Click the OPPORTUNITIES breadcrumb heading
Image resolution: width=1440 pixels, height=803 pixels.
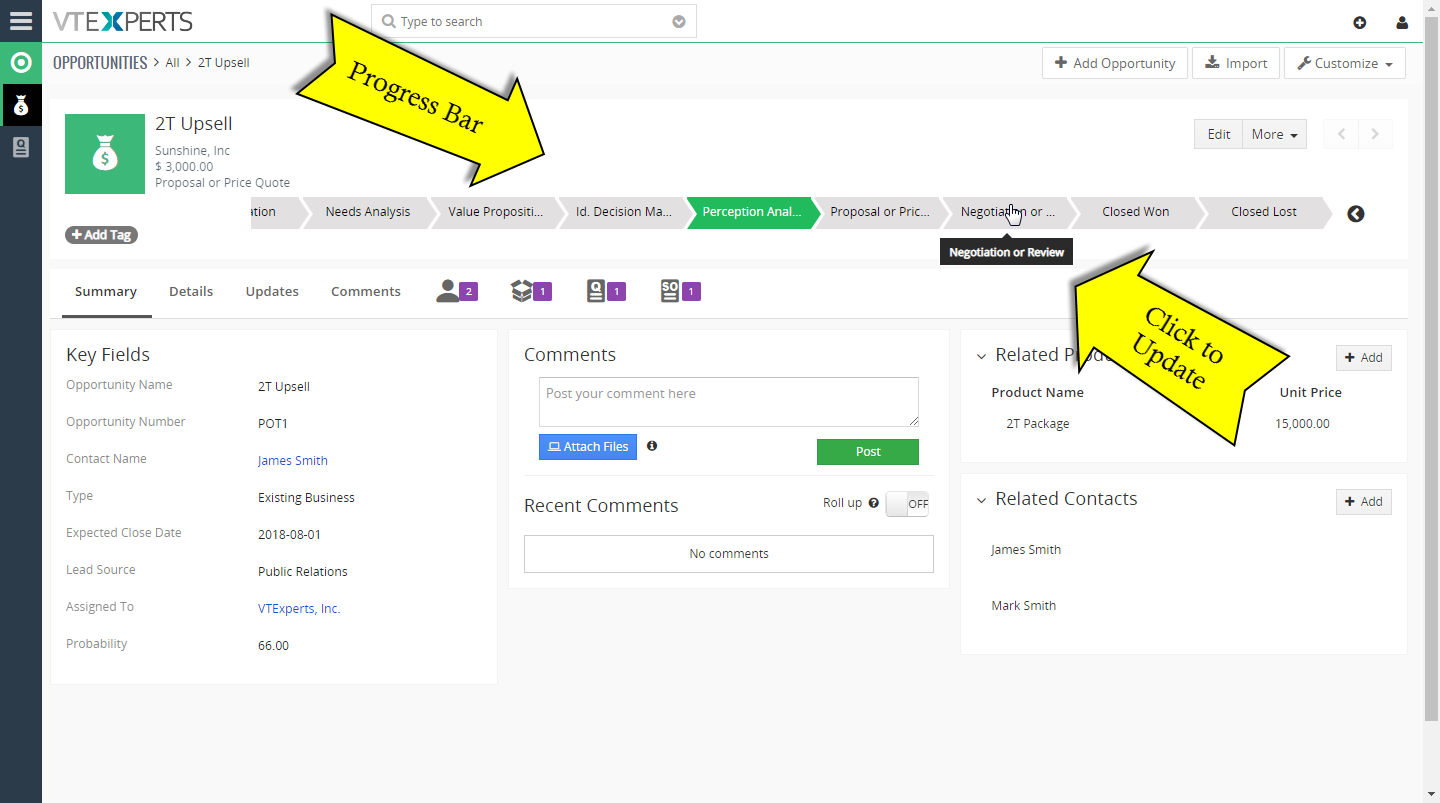100,63
